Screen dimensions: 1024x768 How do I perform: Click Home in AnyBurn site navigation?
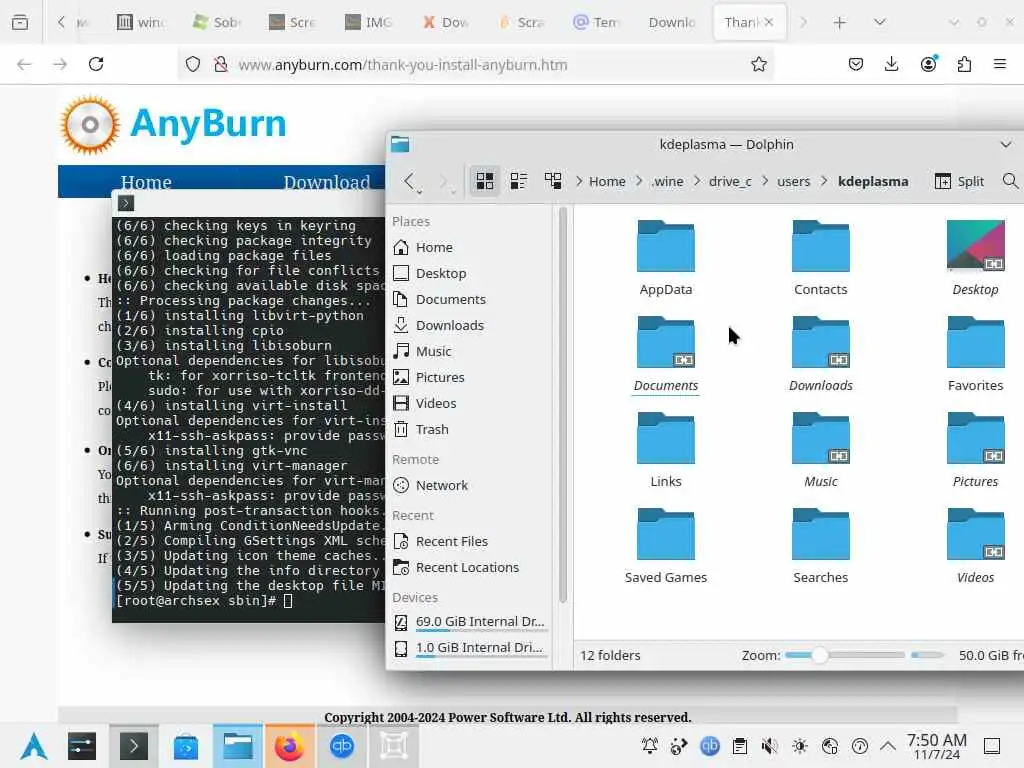point(146,182)
